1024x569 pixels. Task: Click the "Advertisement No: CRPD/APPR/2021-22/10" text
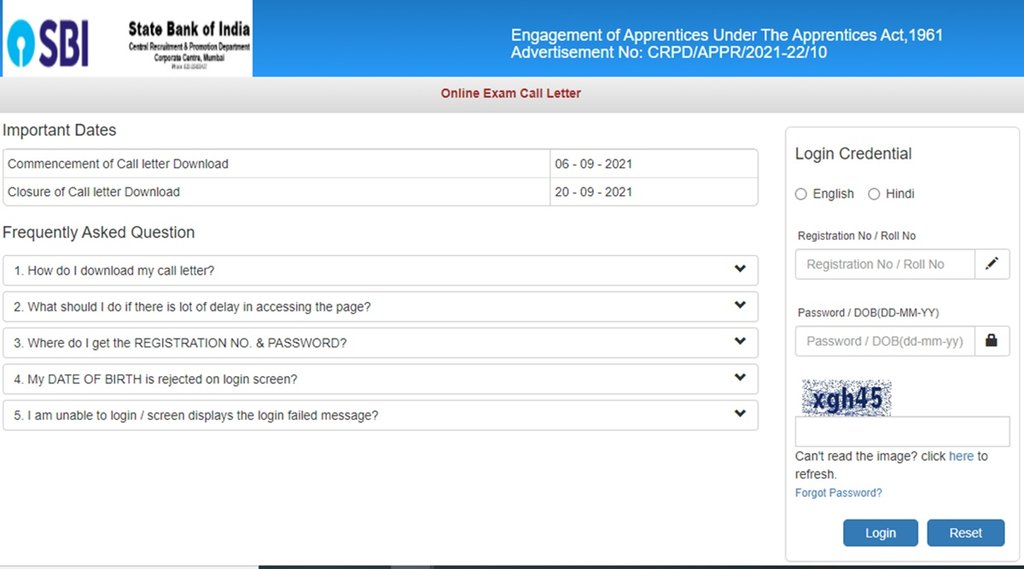click(669, 53)
